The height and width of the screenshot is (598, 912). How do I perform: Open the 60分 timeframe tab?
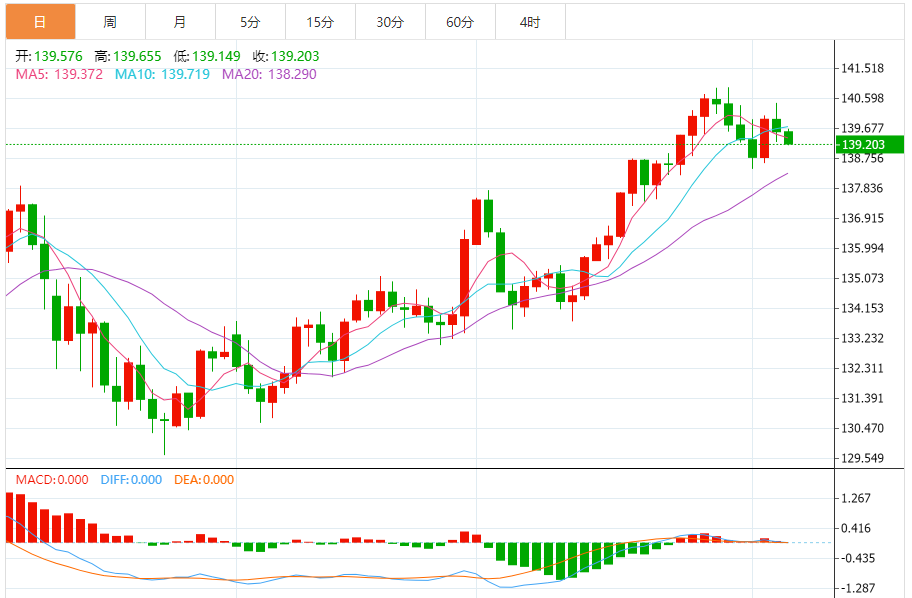(x=460, y=22)
